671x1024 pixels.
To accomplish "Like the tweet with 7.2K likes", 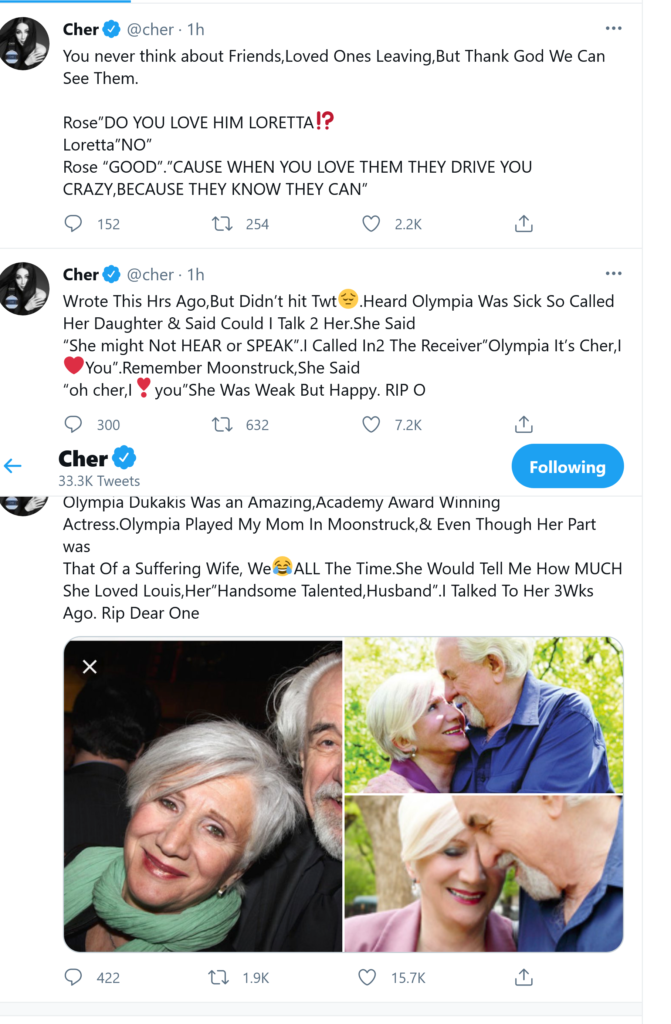I will (371, 425).
